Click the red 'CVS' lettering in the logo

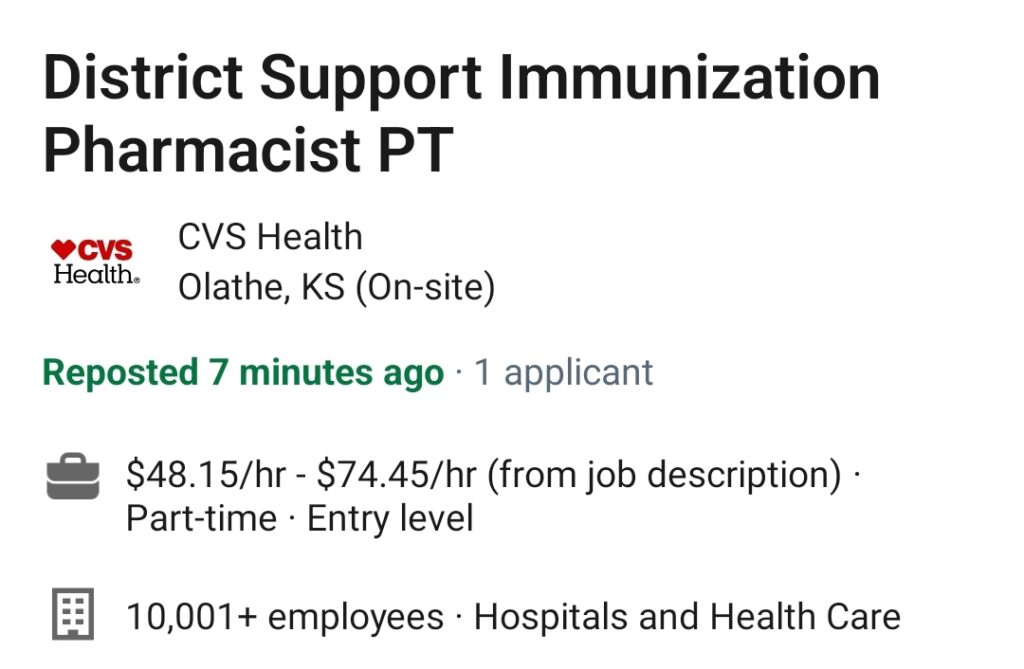(x=105, y=250)
